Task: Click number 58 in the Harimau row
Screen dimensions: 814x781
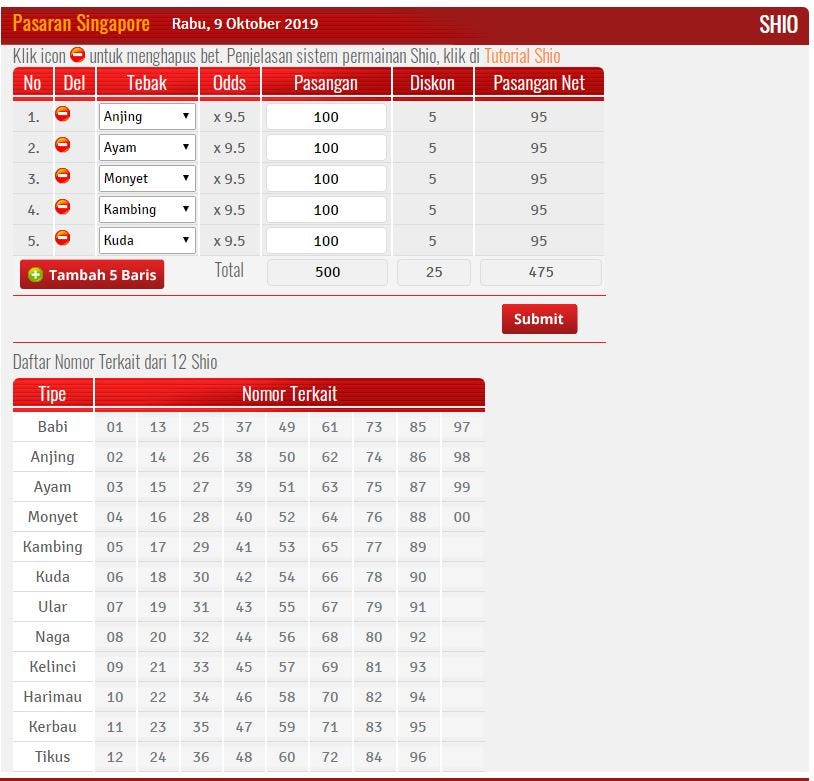Action: click(287, 697)
